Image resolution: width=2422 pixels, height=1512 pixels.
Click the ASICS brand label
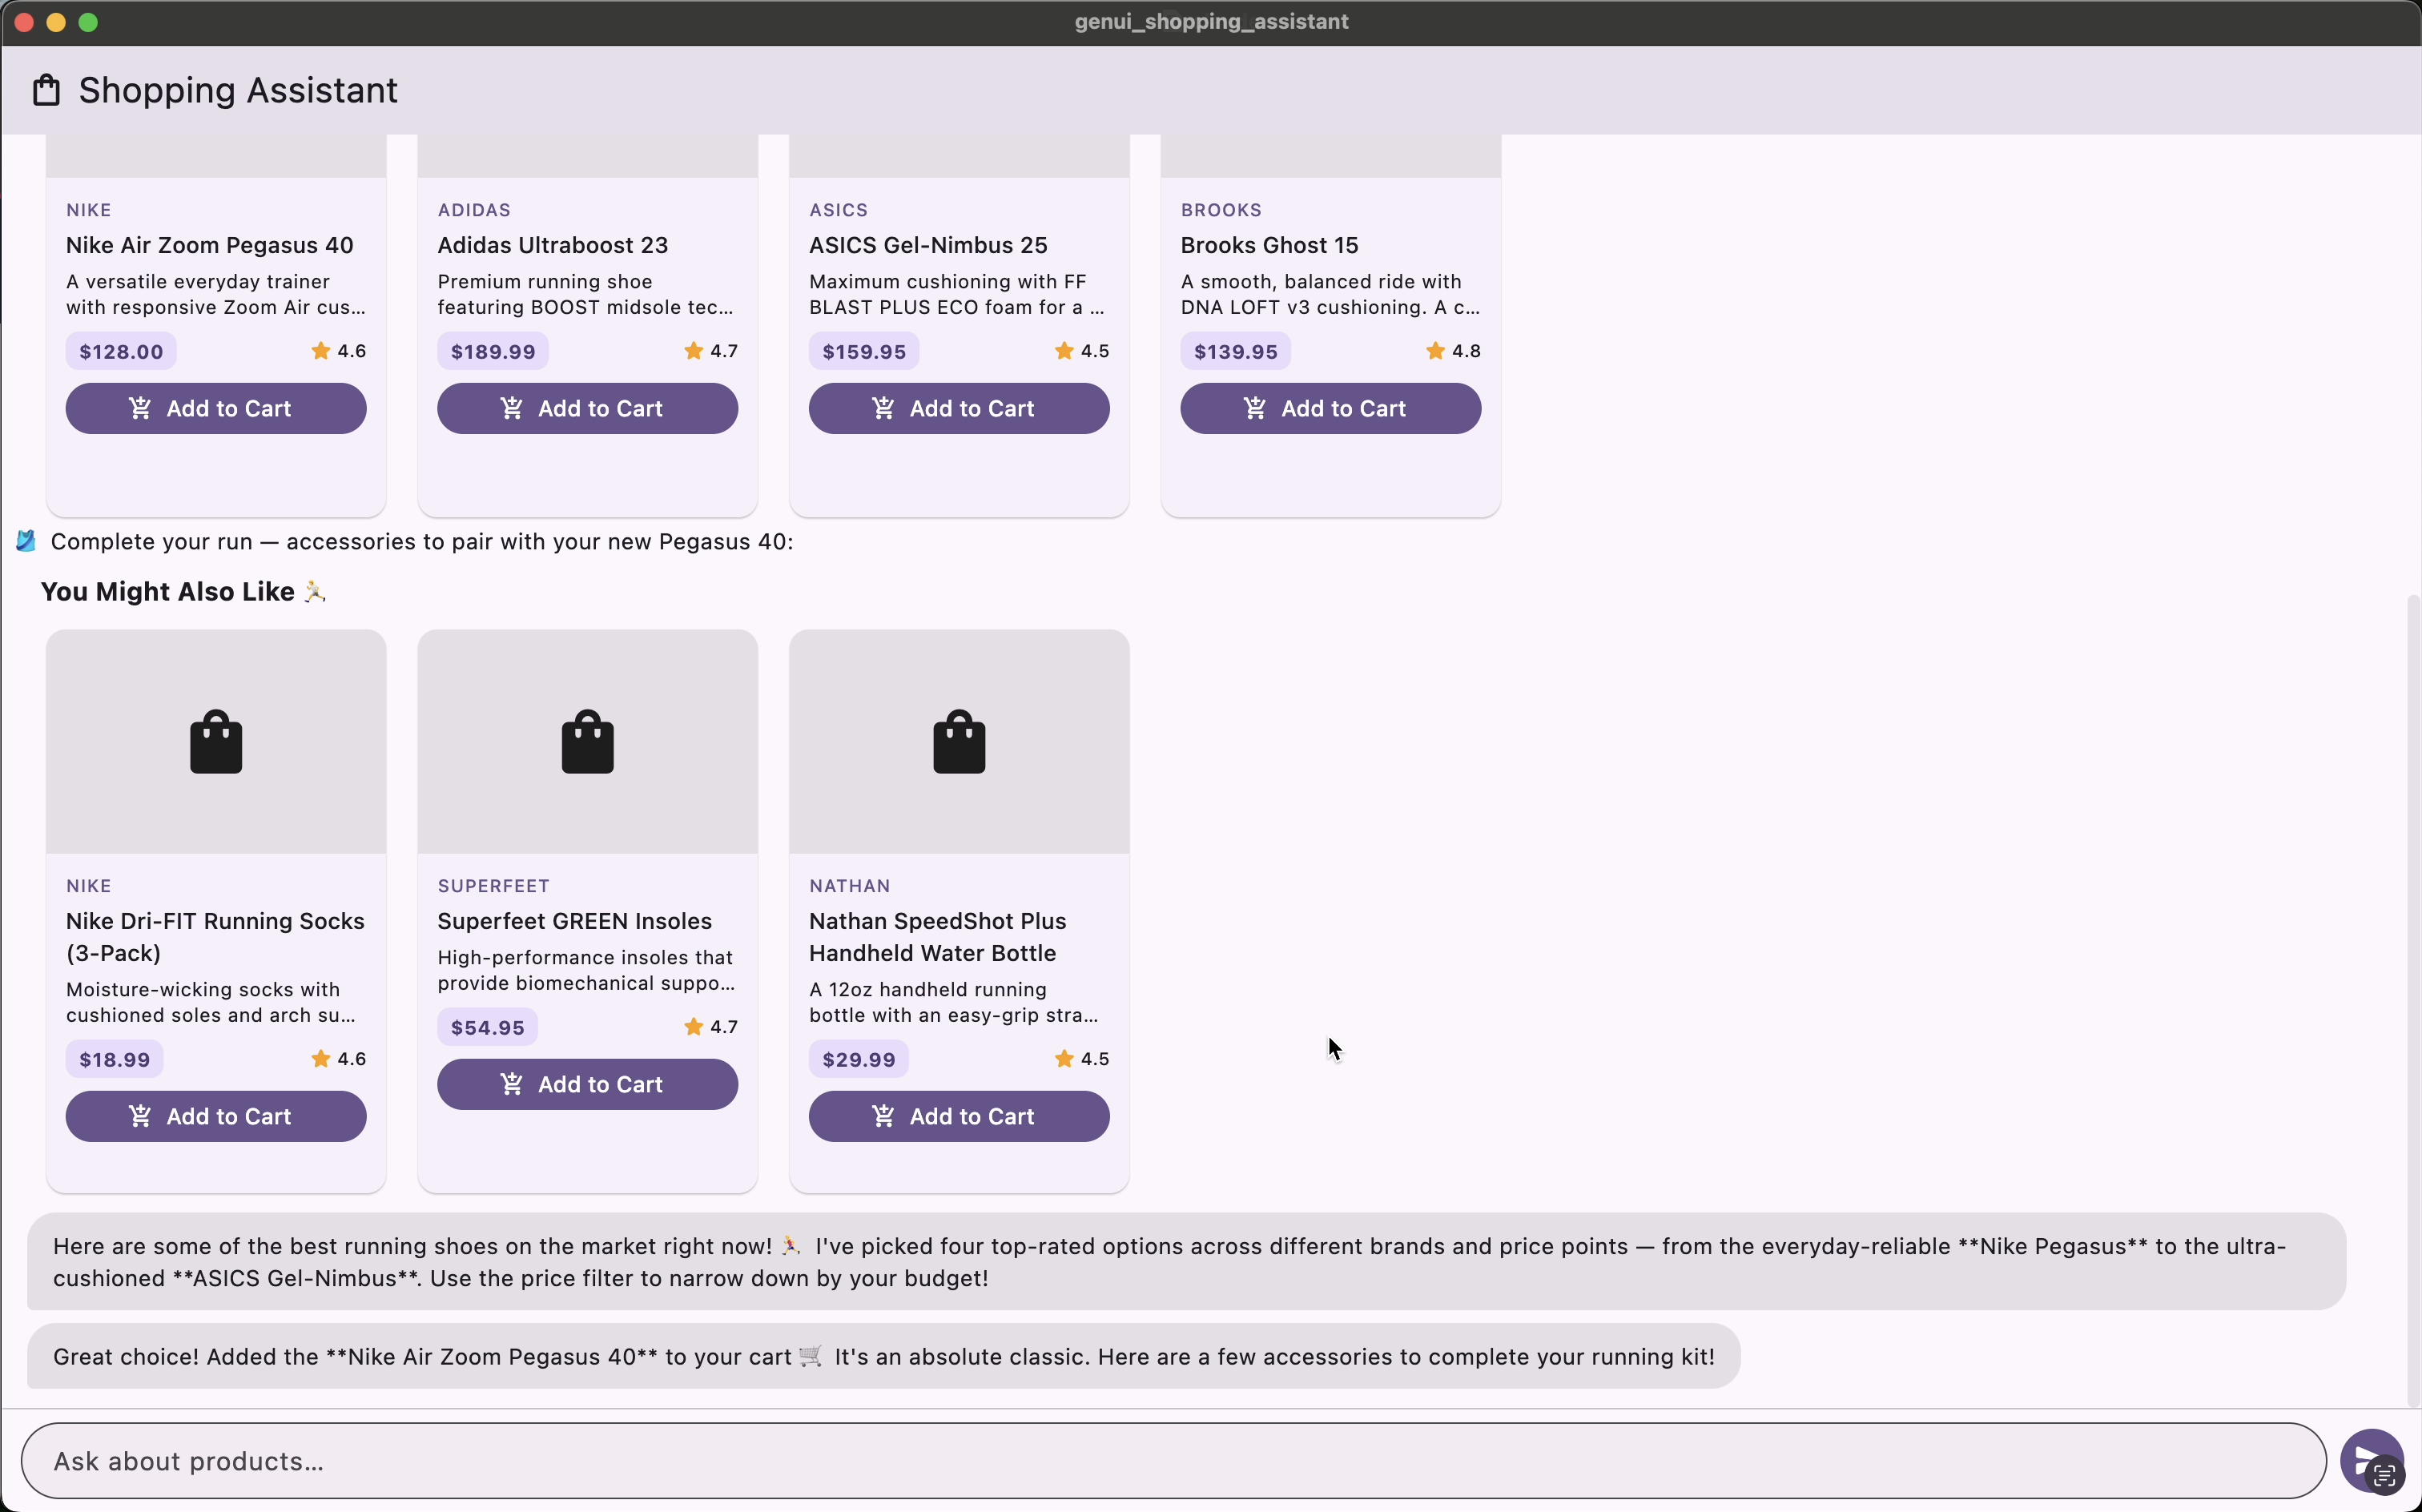(838, 210)
